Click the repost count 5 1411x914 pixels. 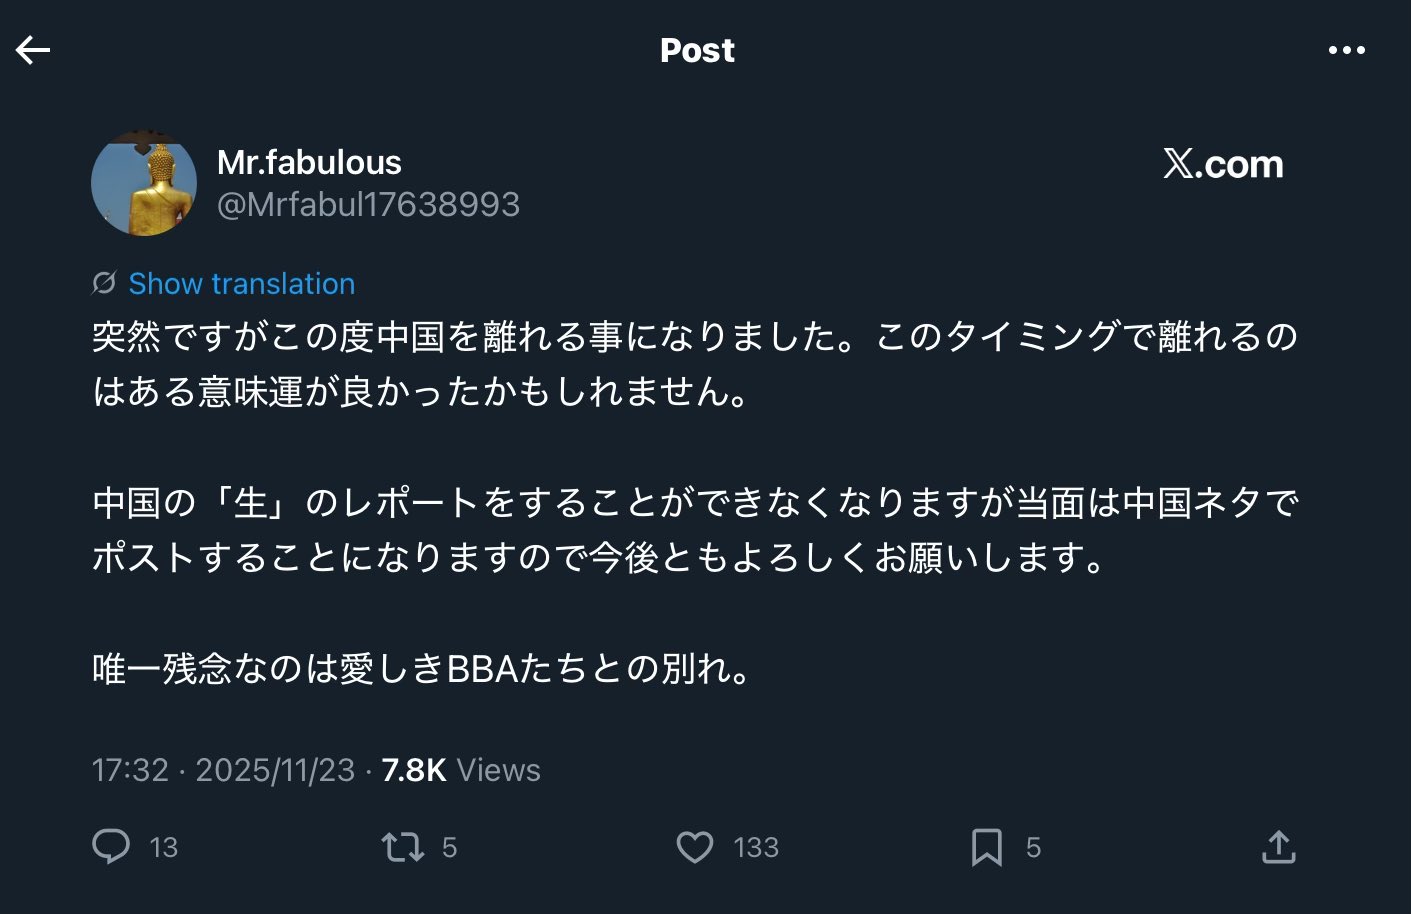tap(449, 848)
